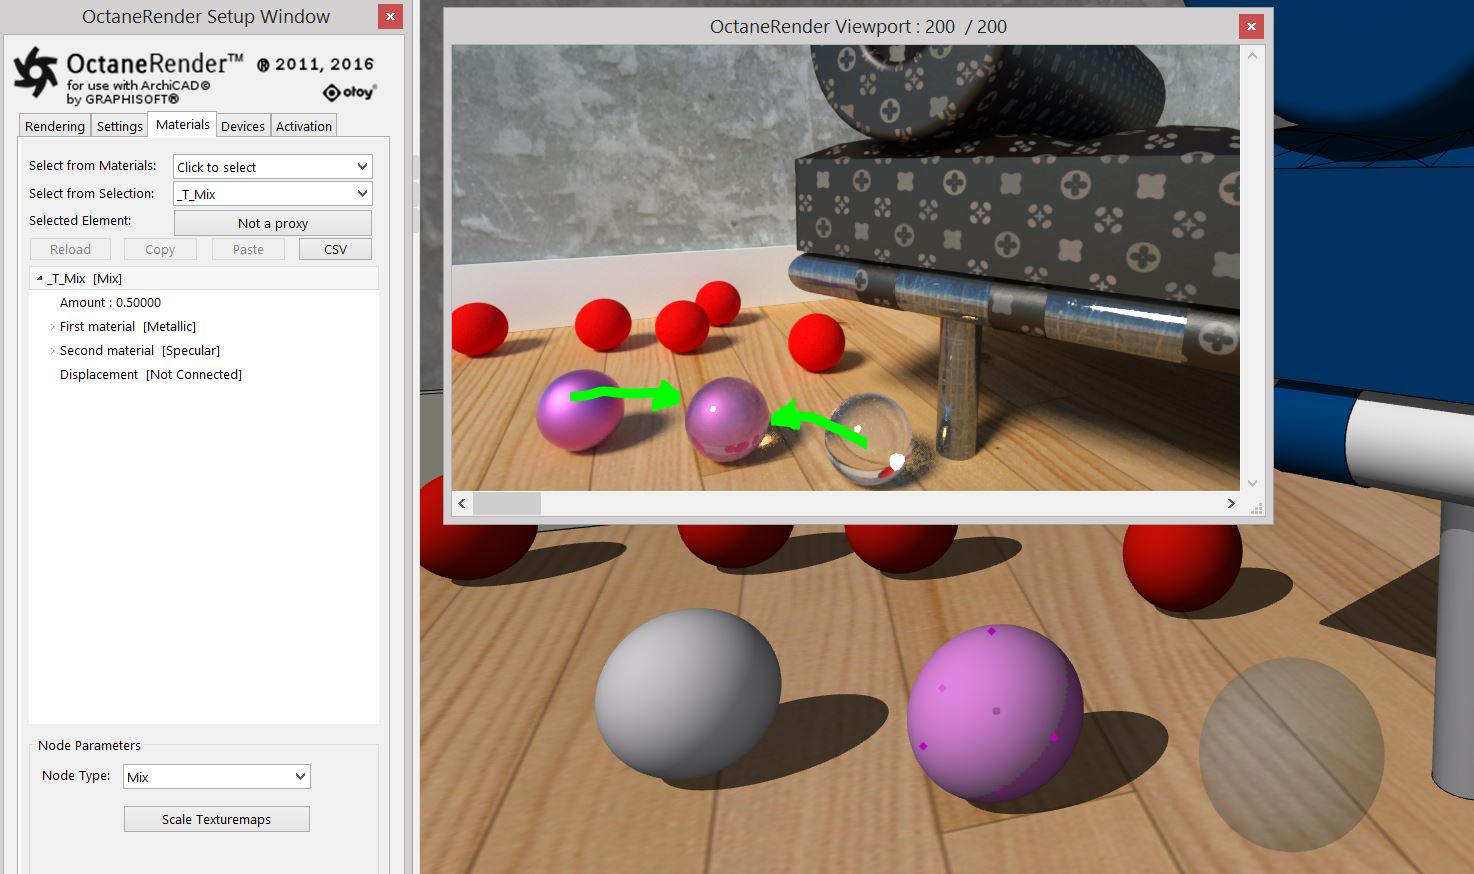Go to the Activation tab
Screen dimensions: 1474x874
coord(303,126)
